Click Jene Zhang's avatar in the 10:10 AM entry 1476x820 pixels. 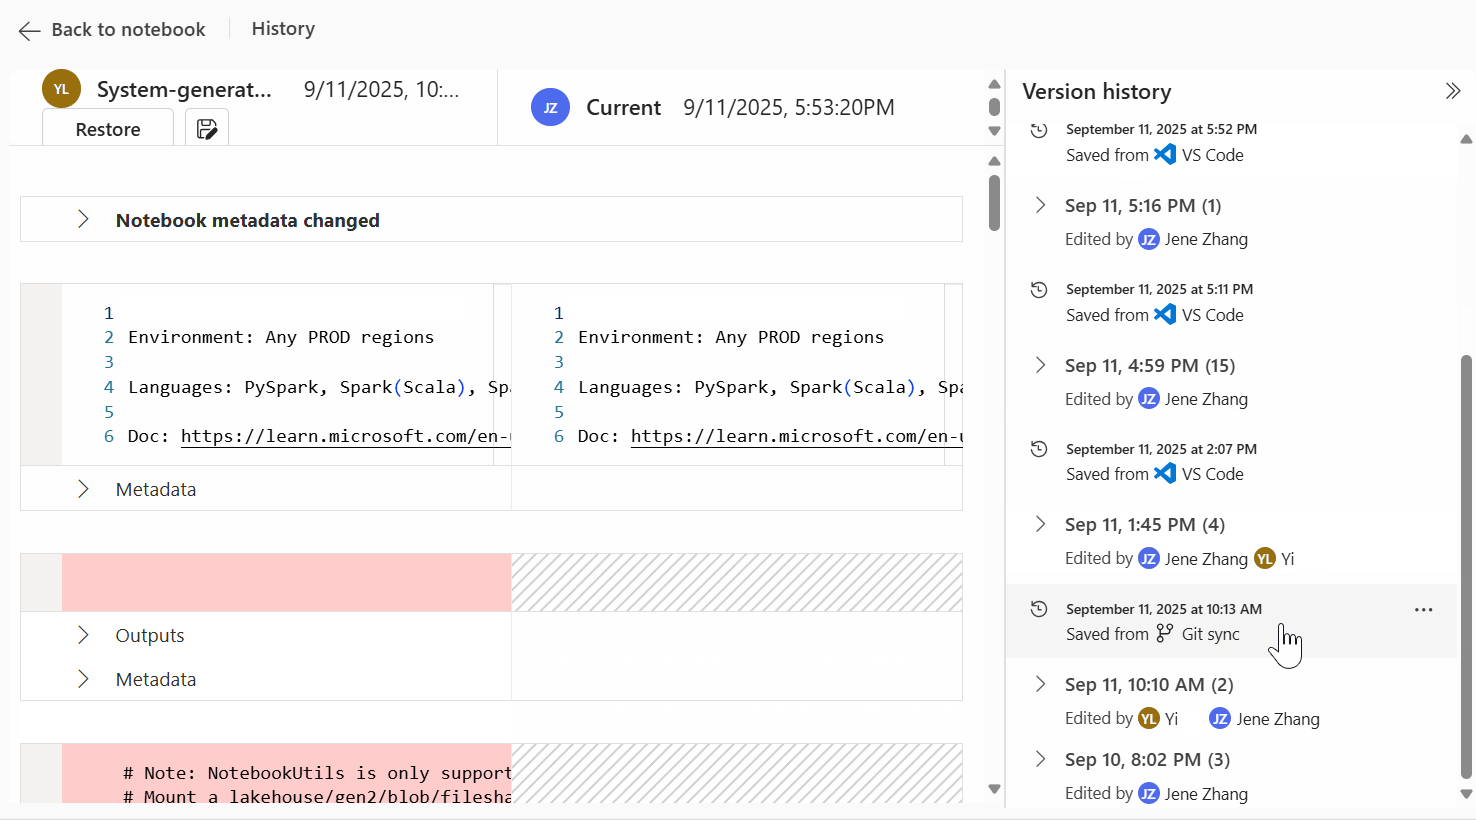click(1219, 718)
